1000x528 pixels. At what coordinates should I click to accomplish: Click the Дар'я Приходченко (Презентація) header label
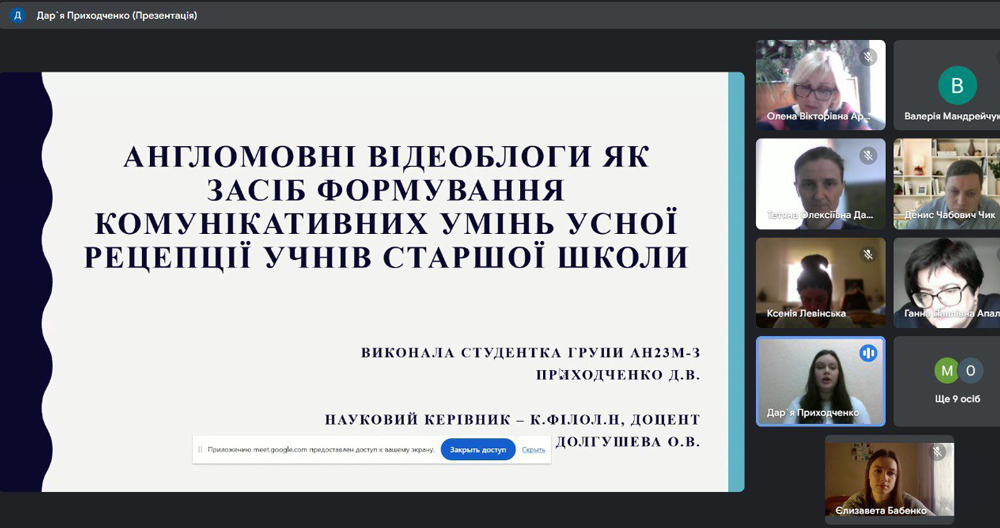click(x=116, y=15)
